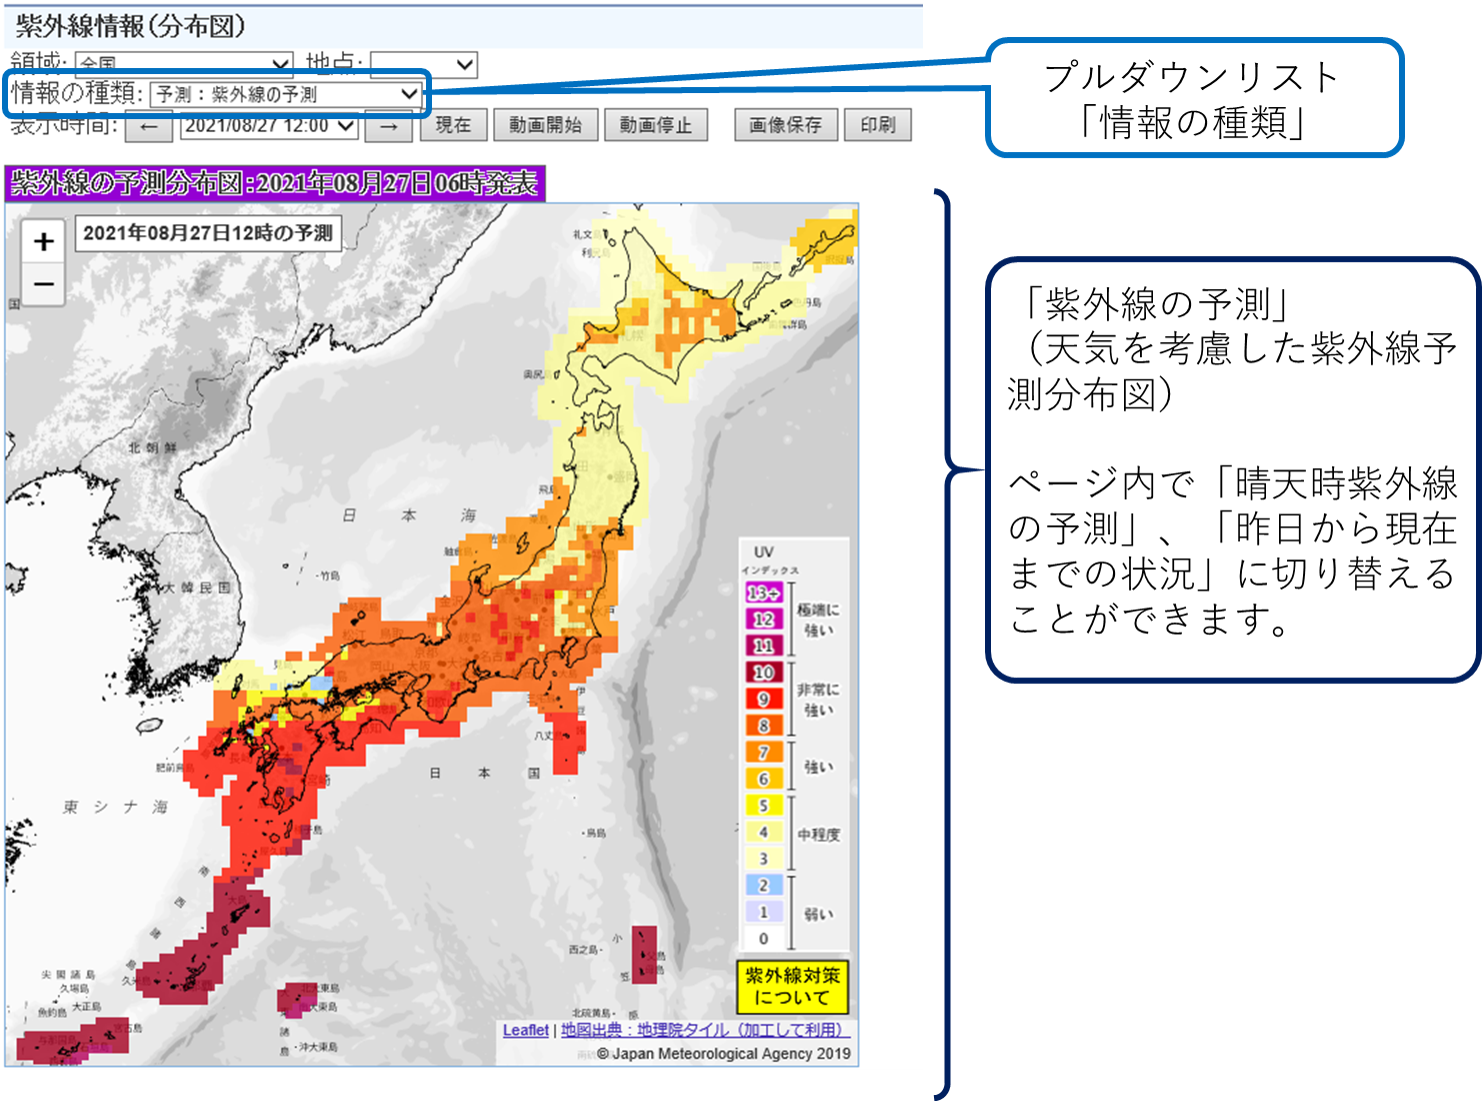Advance to next time with right arrow
This screenshot has width=1482, height=1101.
pos(388,126)
